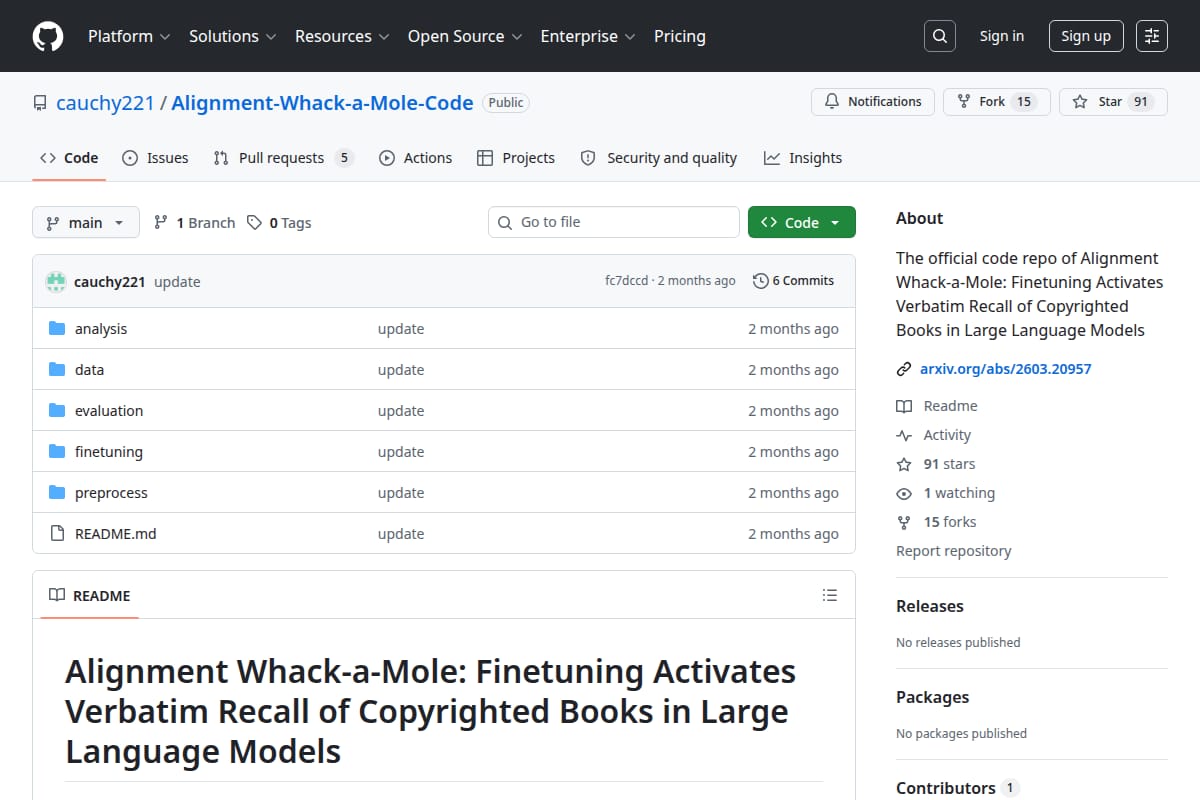
Task: Click the history clock icon beside 6 Commits
Action: (761, 281)
